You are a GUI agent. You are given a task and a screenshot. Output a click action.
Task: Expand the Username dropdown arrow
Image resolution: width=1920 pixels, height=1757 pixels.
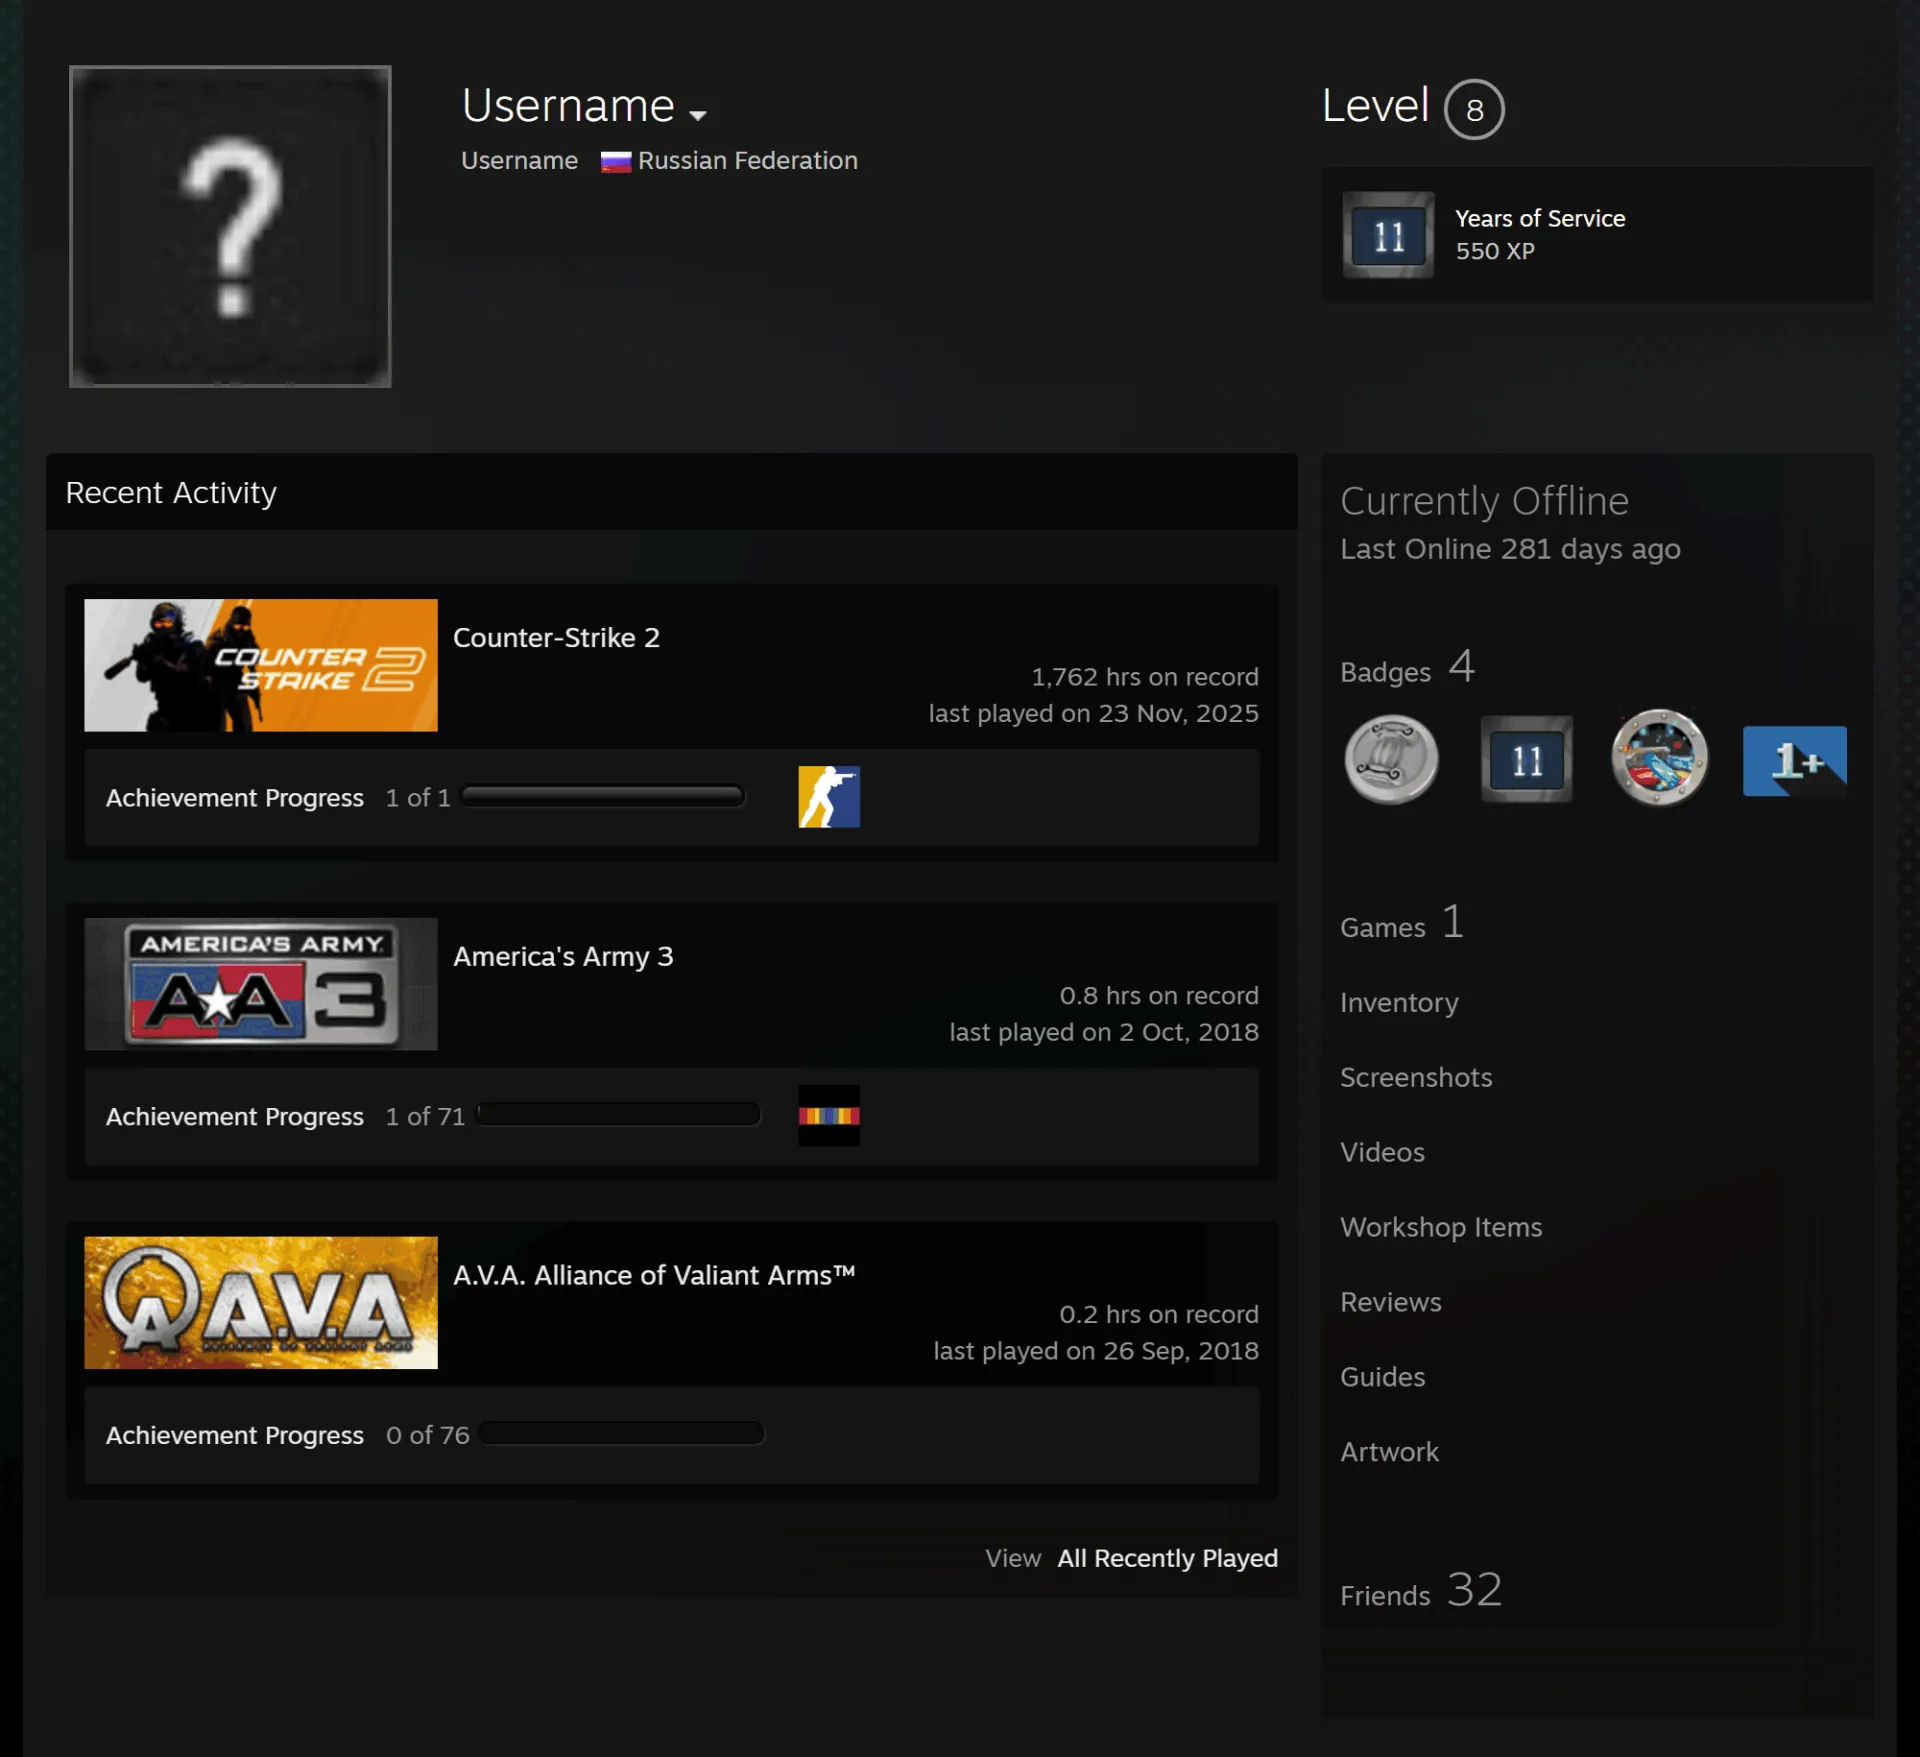pos(698,115)
